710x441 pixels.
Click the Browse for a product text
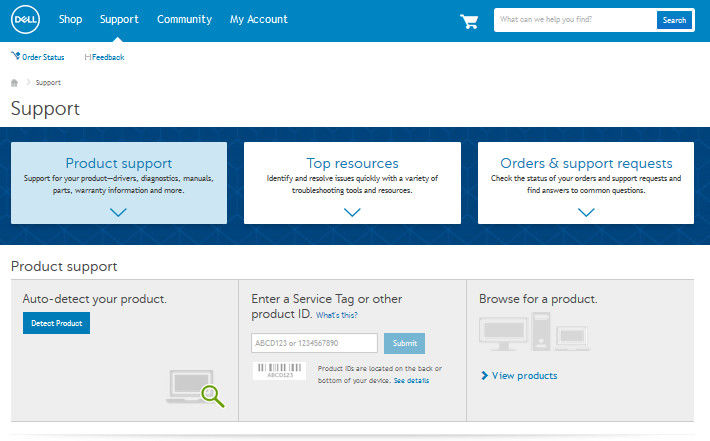[538, 299]
